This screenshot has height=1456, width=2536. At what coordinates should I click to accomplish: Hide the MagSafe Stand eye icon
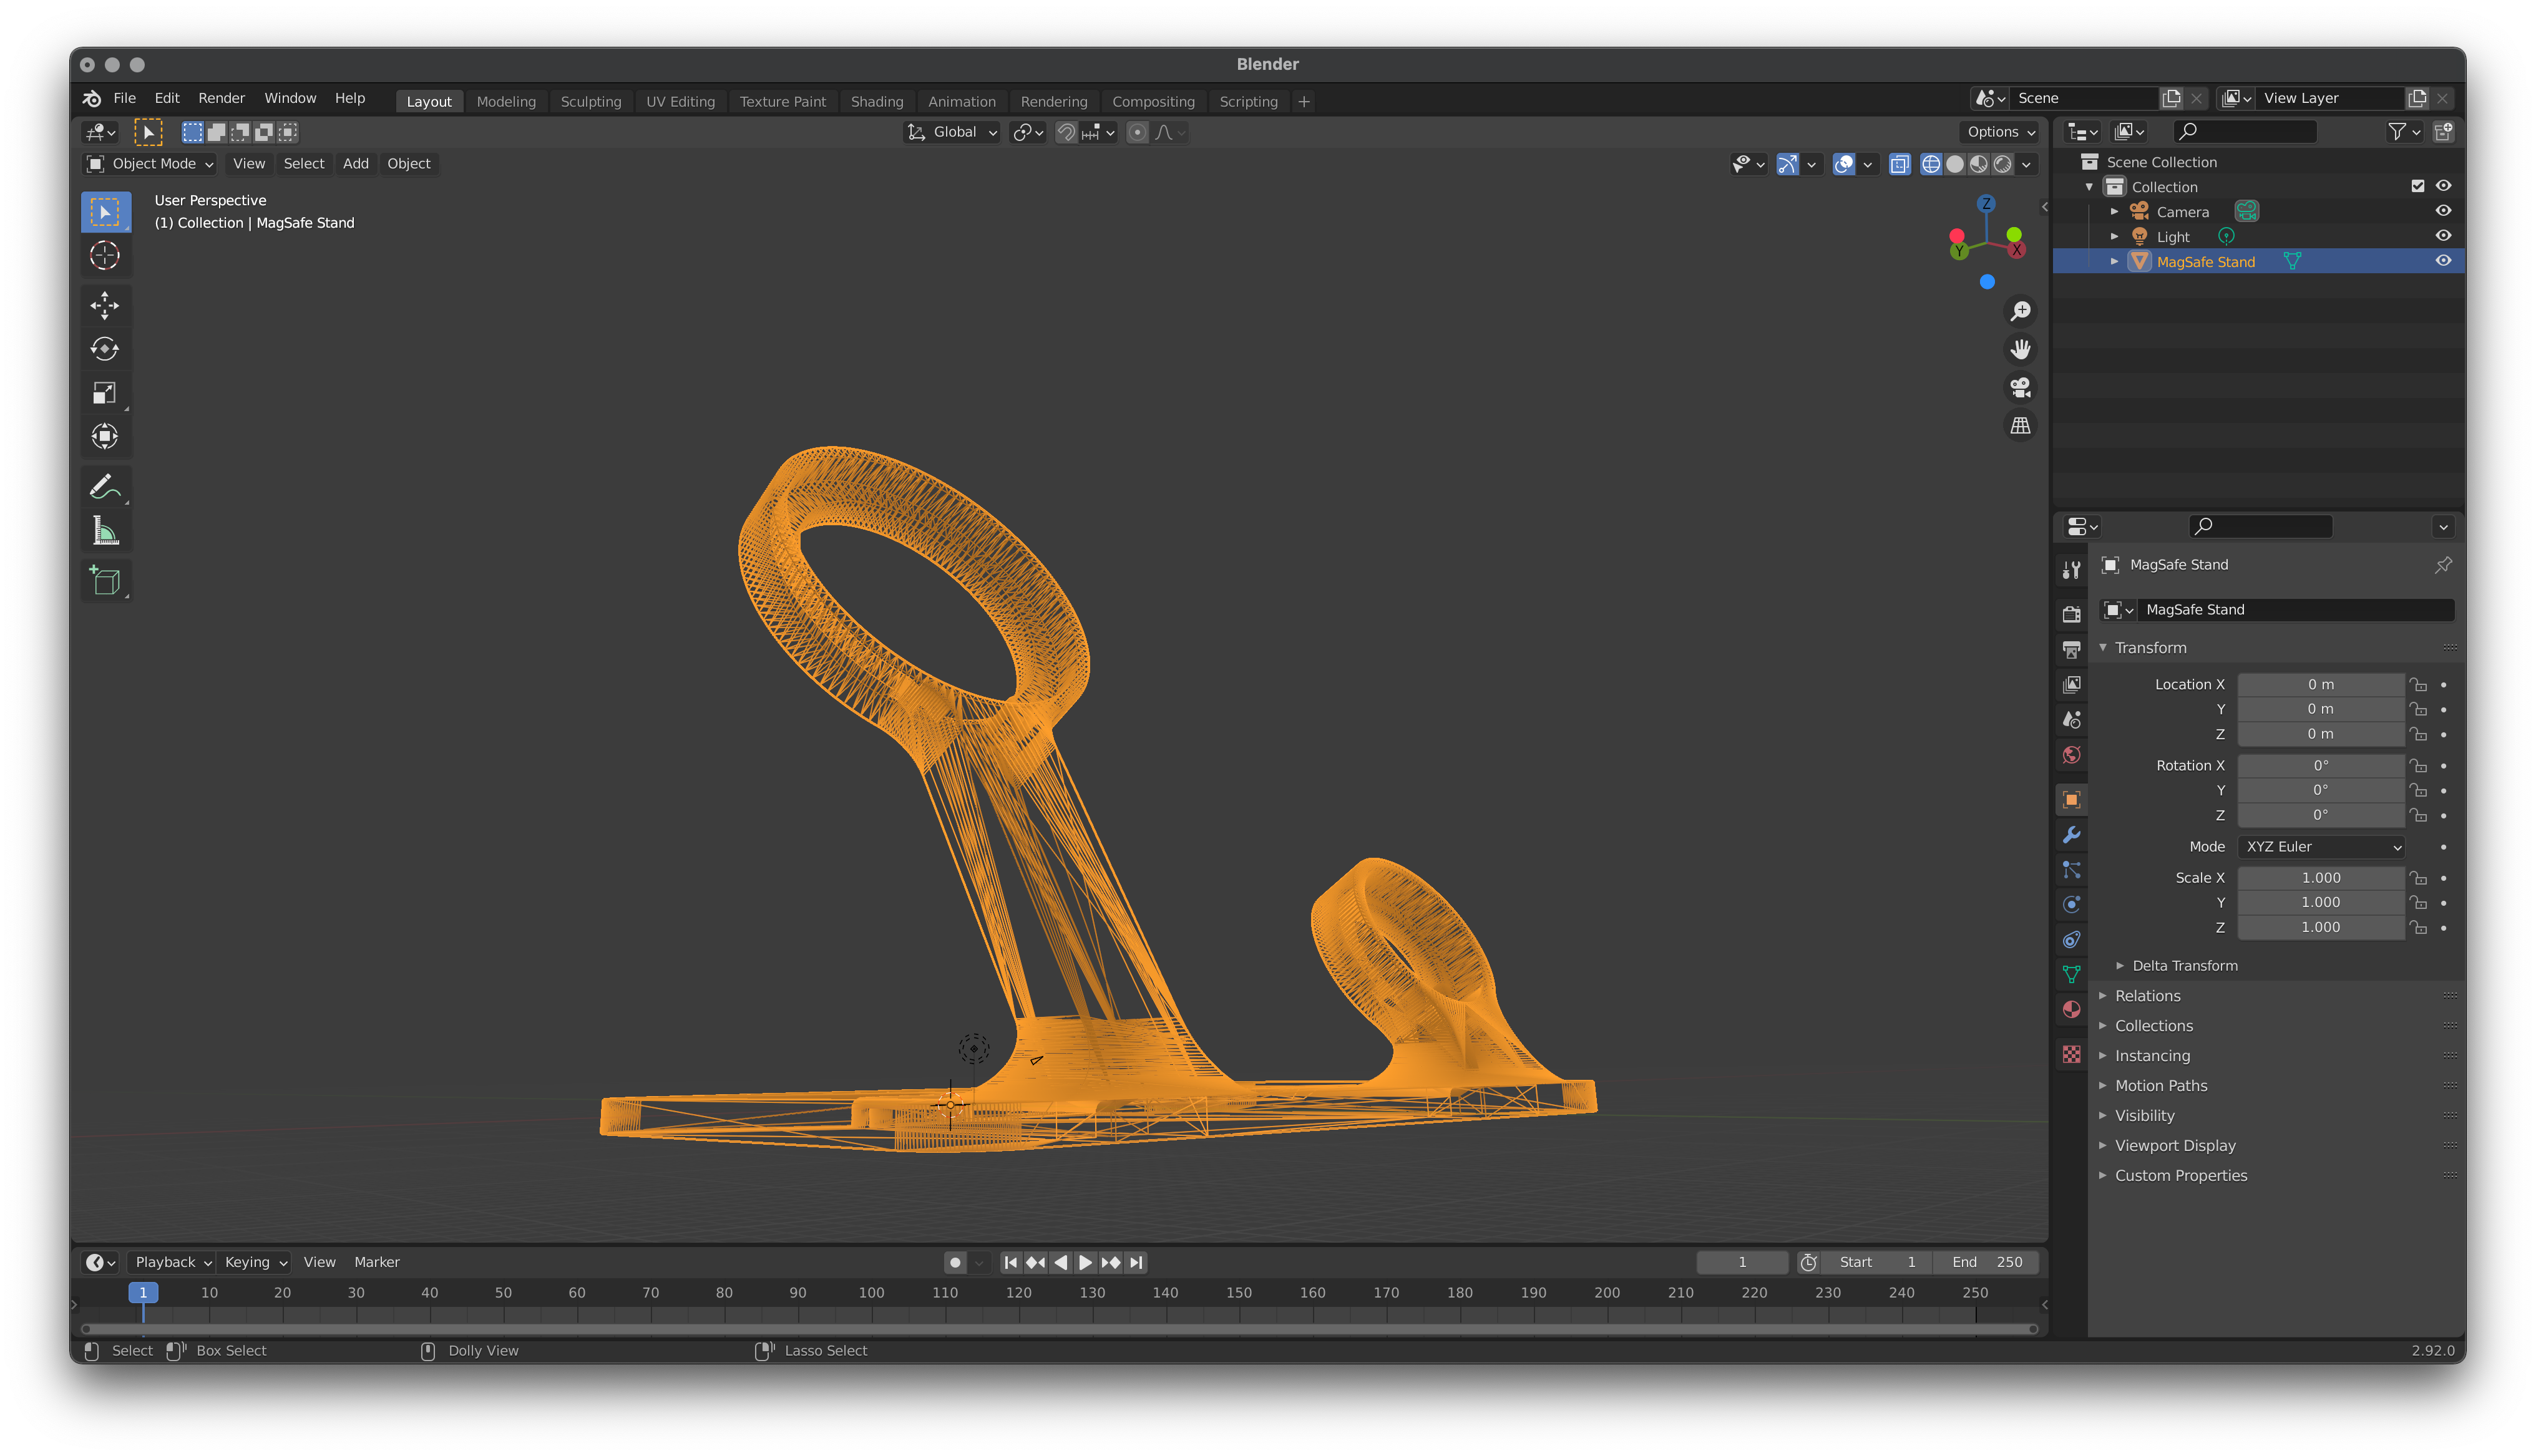2442,261
